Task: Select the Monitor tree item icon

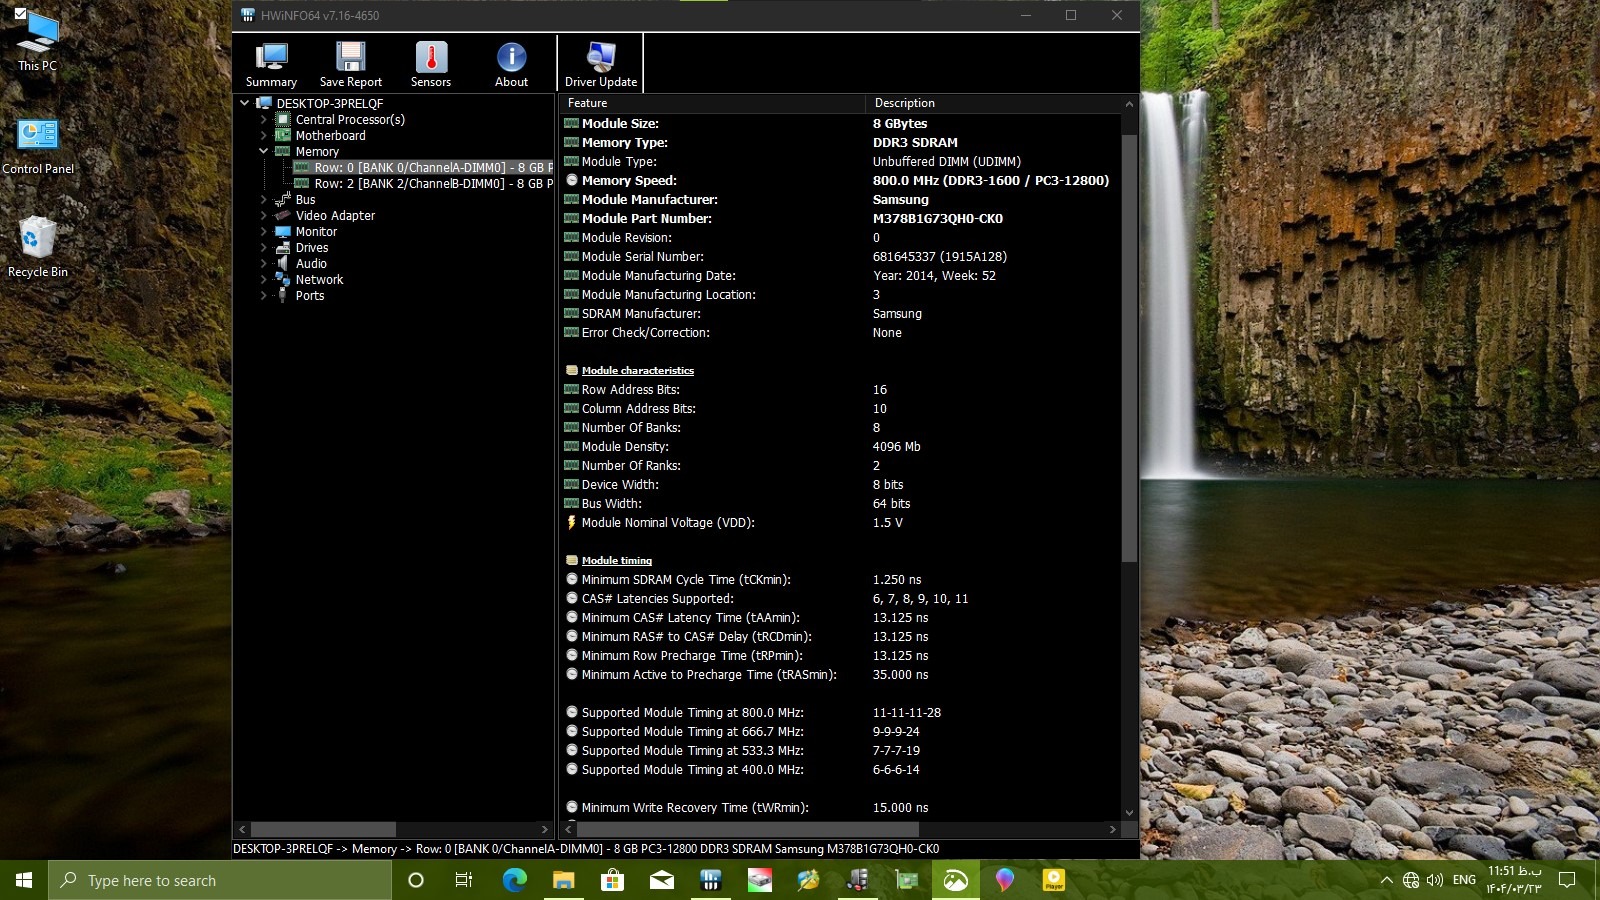Action: pos(283,232)
